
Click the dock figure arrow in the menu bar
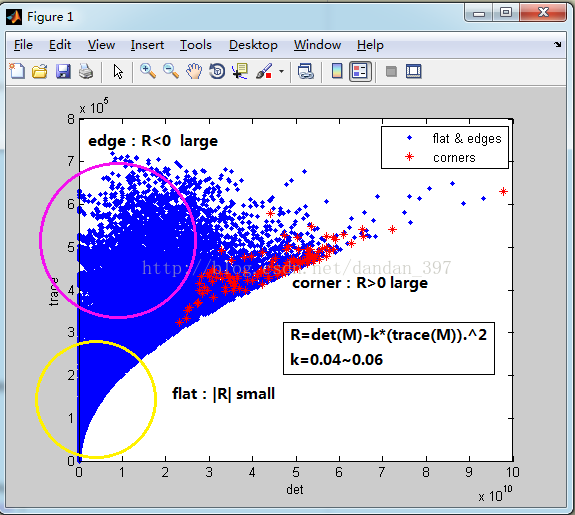pyautogui.click(x=558, y=44)
